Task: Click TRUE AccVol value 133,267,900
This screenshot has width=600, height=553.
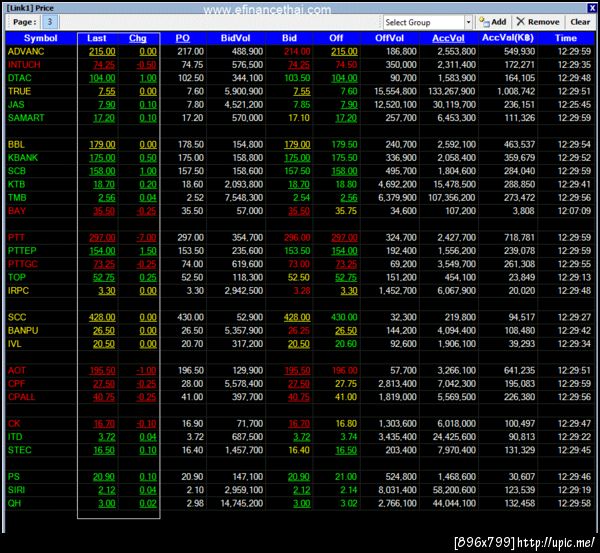Action: point(452,91)
